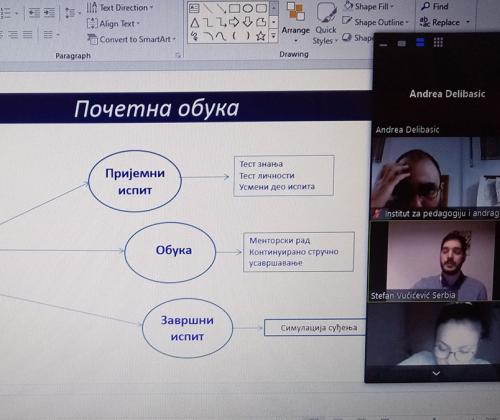Insert a text box from shapes gallery
Screen dimensions: 500x420
(x=194, y=8)
